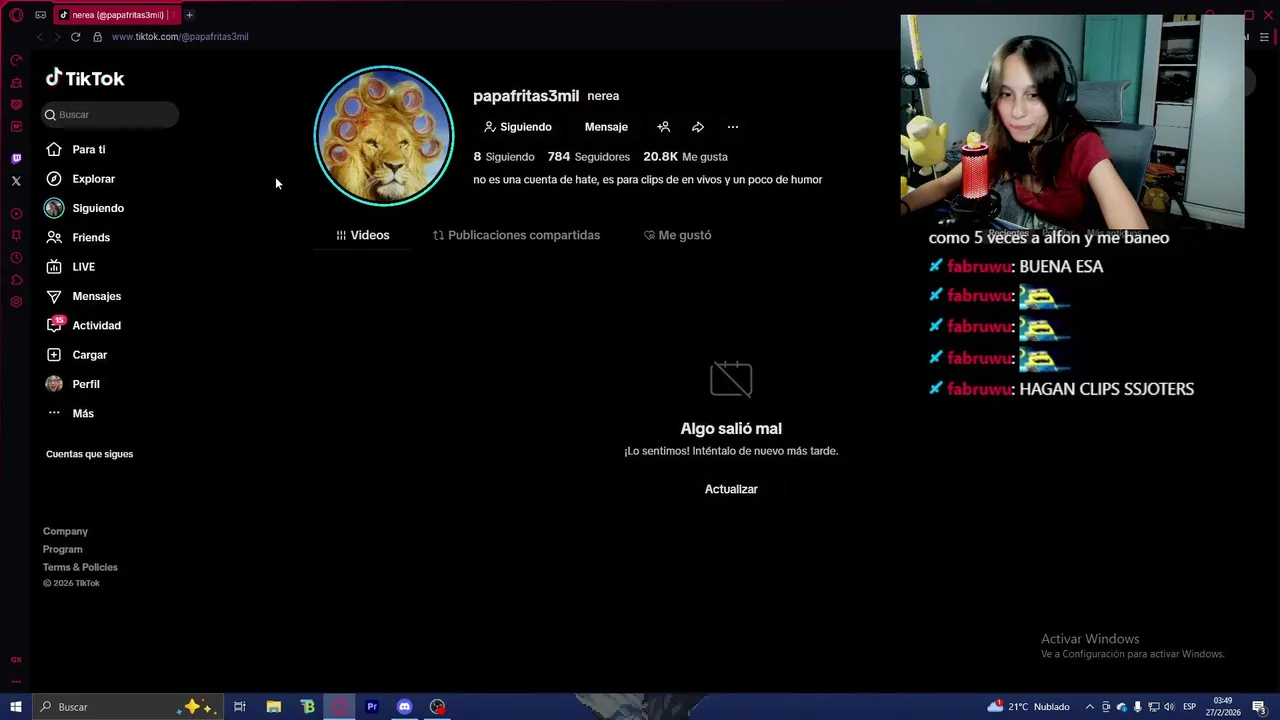Open a new browser tab
Viewport: 1280px width, 720px height.
pyautogui.click(x=189, y=15)
